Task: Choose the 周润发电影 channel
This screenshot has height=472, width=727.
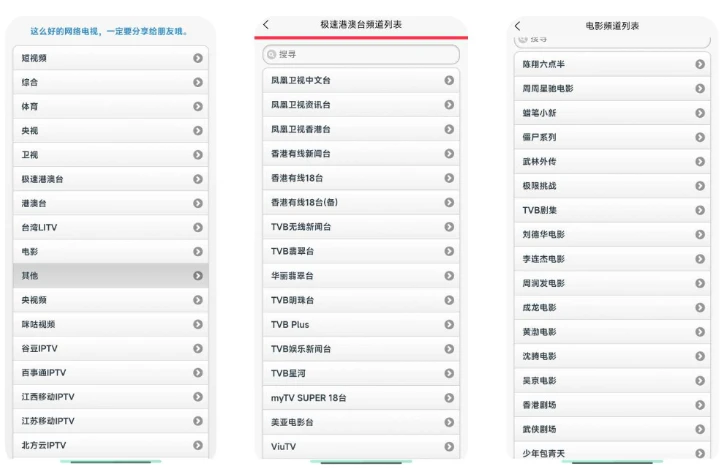Action: point(612,283)
